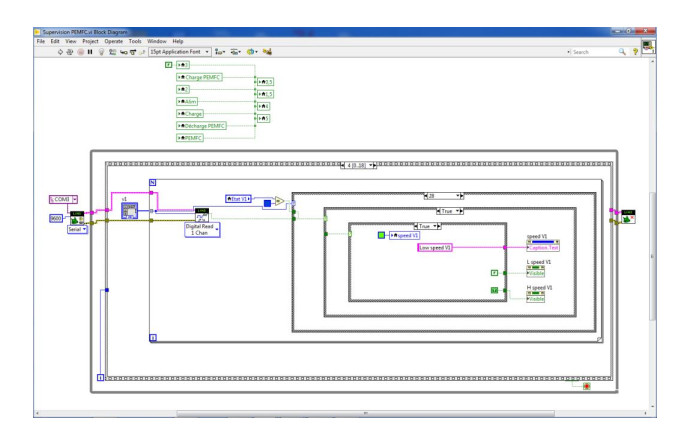The image size is (684, 438).
Task: Click the Search input field
Action: pos(592,50)
